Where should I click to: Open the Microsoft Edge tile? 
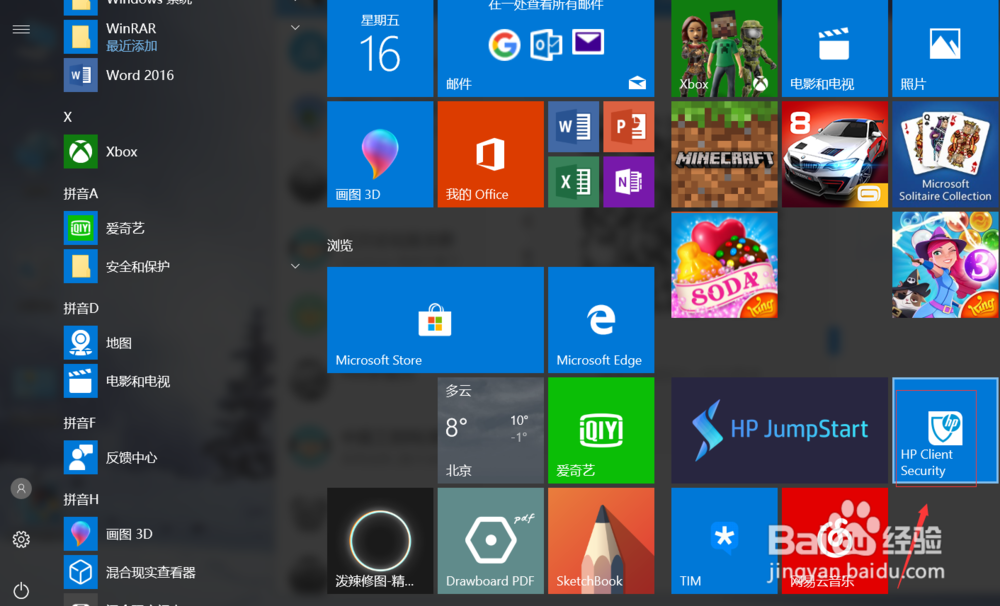pos(601,320)
